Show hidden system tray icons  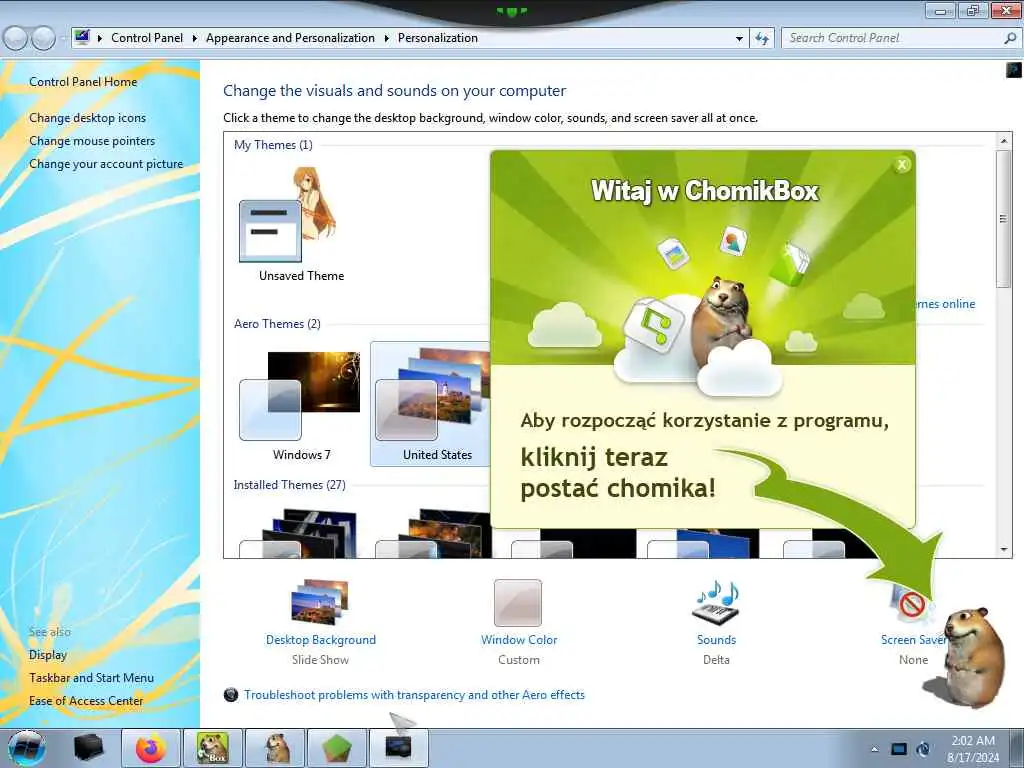coord(874,749)
